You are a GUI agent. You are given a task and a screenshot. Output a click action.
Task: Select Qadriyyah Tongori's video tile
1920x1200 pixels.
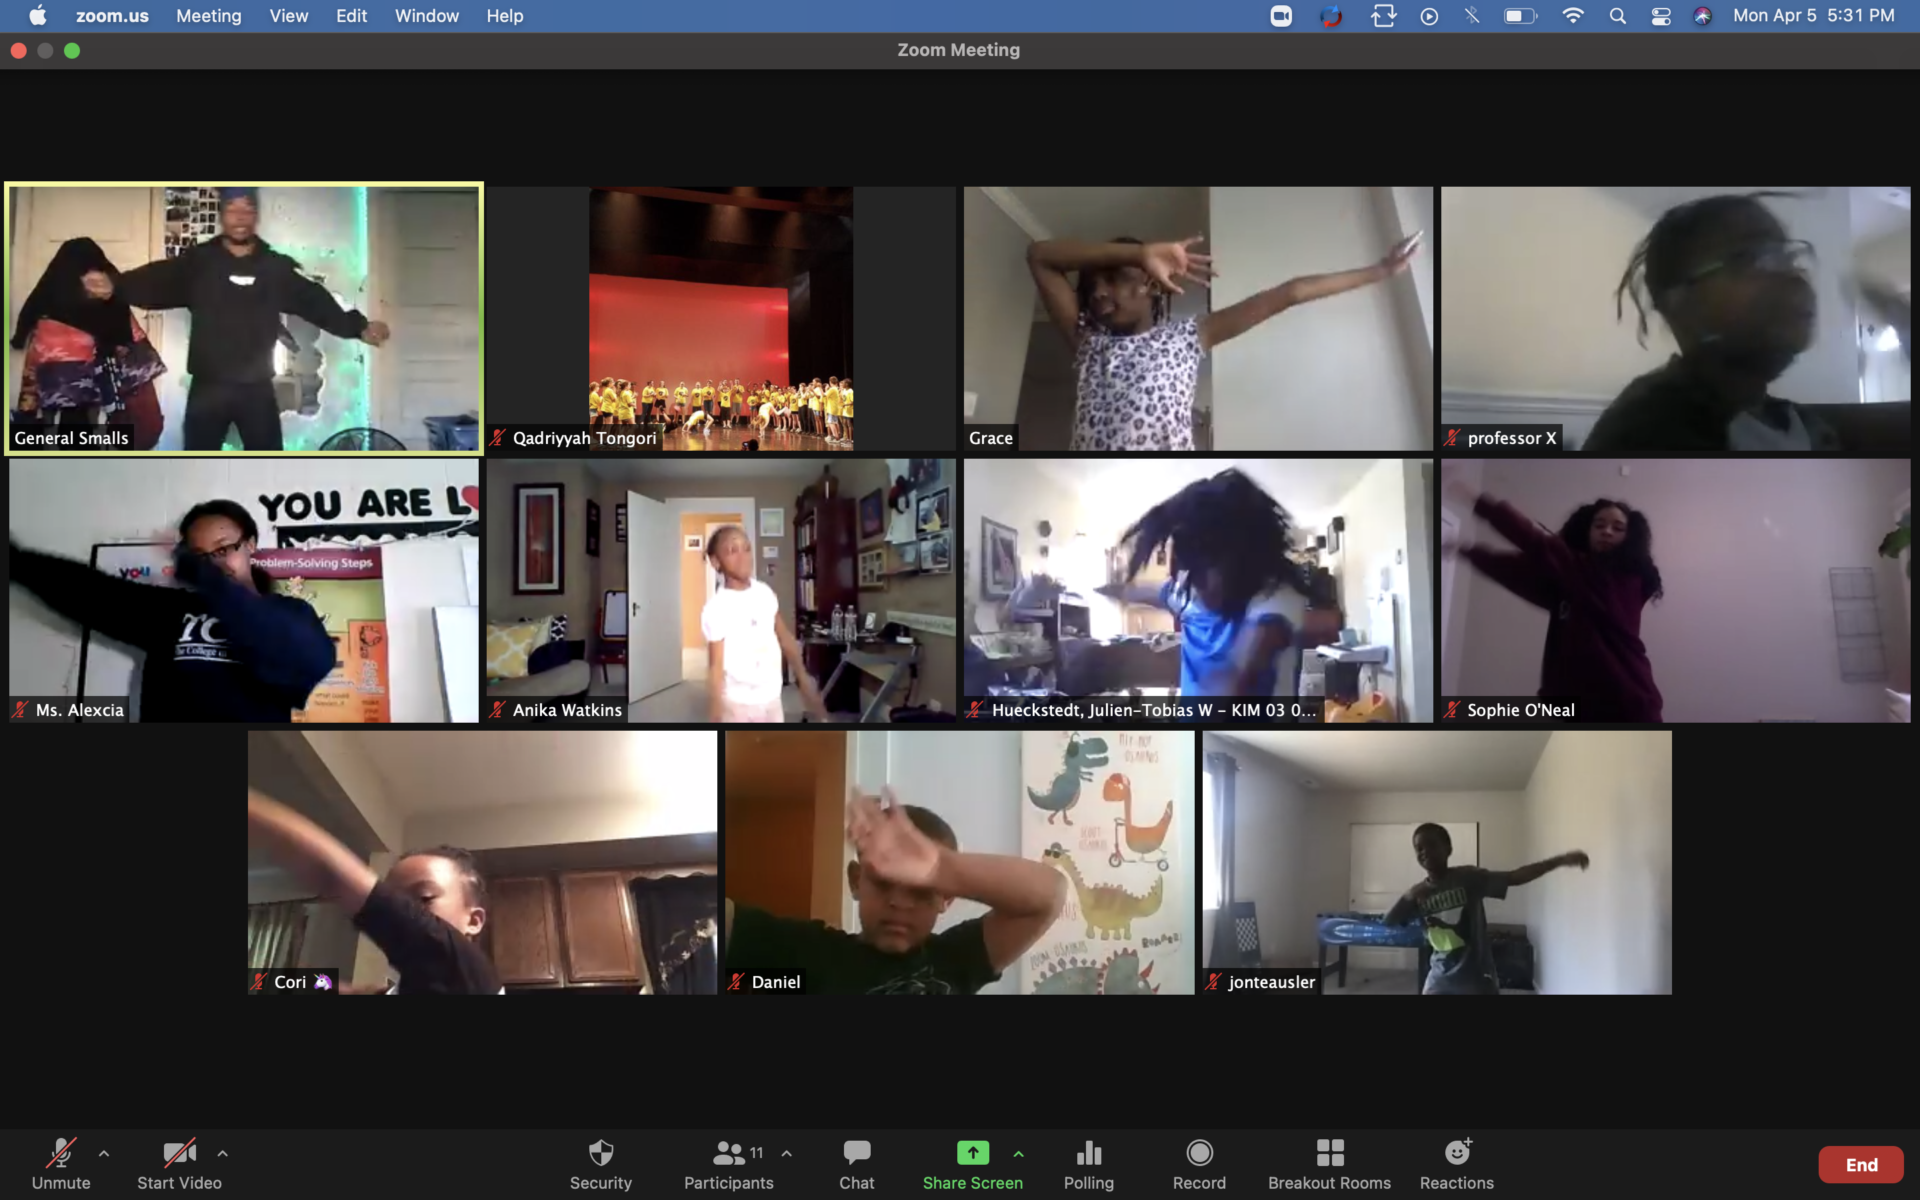721,318
